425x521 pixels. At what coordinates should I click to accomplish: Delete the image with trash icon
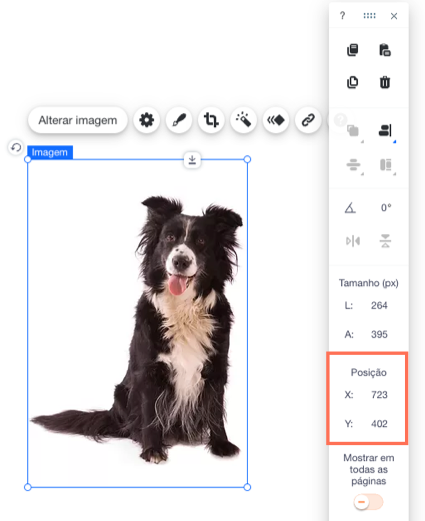click(x=385, y=82)
